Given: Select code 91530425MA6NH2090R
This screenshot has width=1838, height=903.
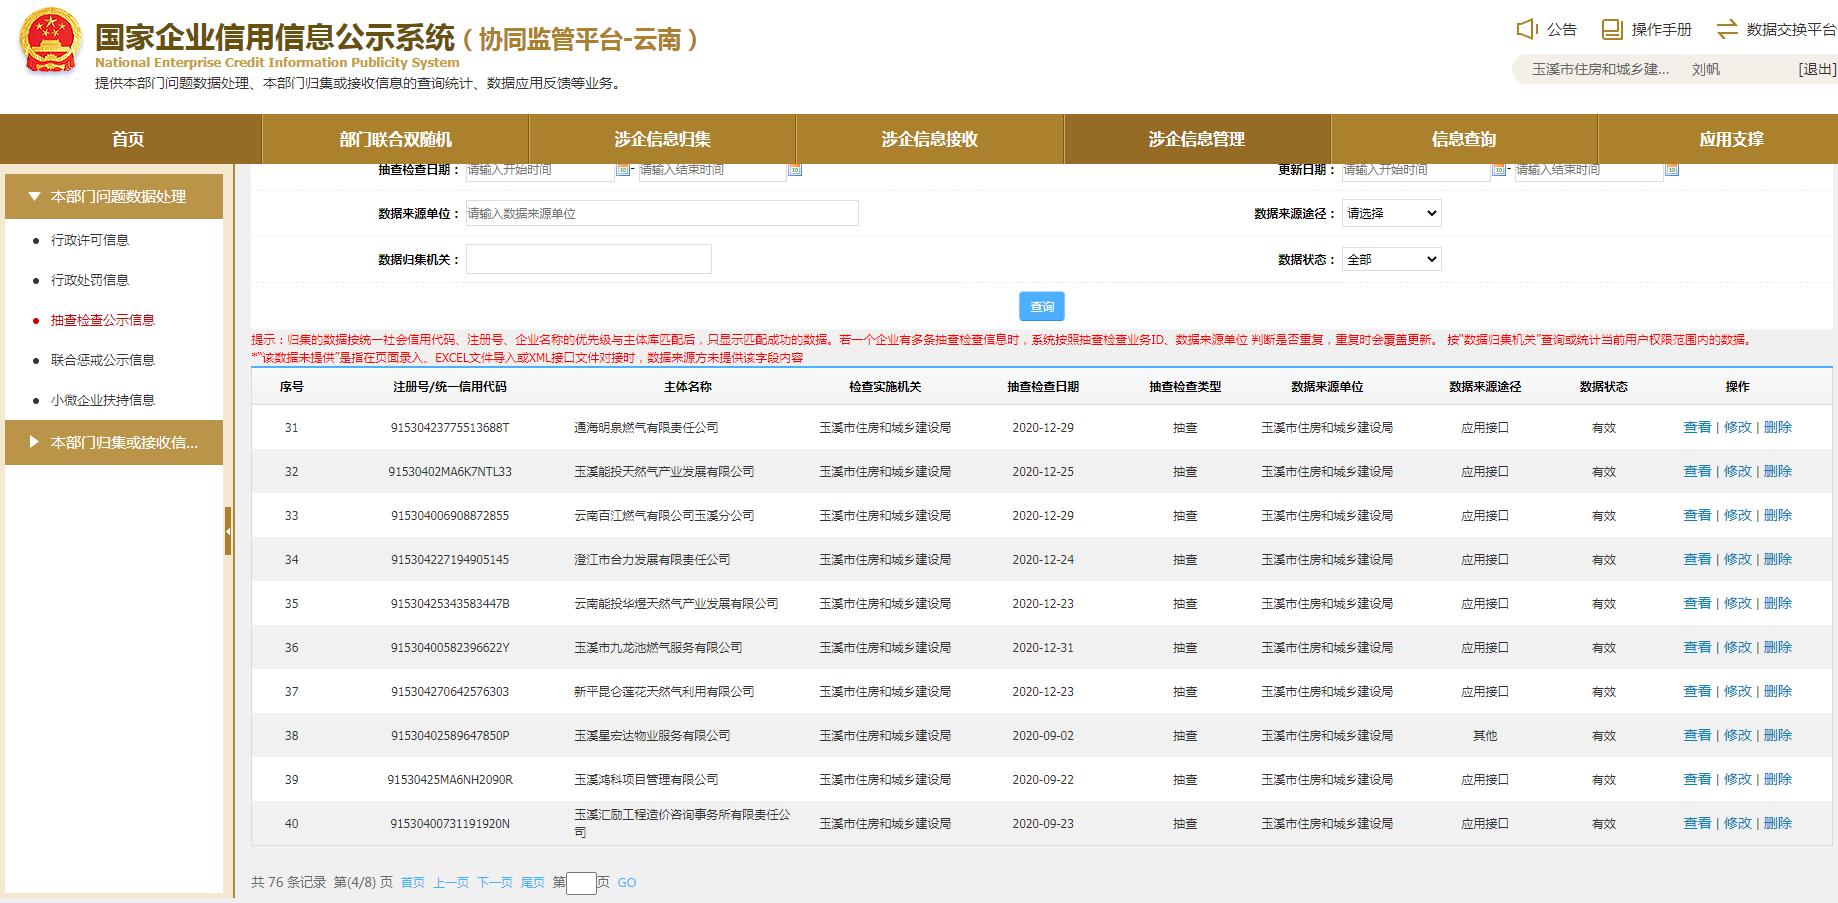Looking at the screenshot, I should tap(450, 779).
